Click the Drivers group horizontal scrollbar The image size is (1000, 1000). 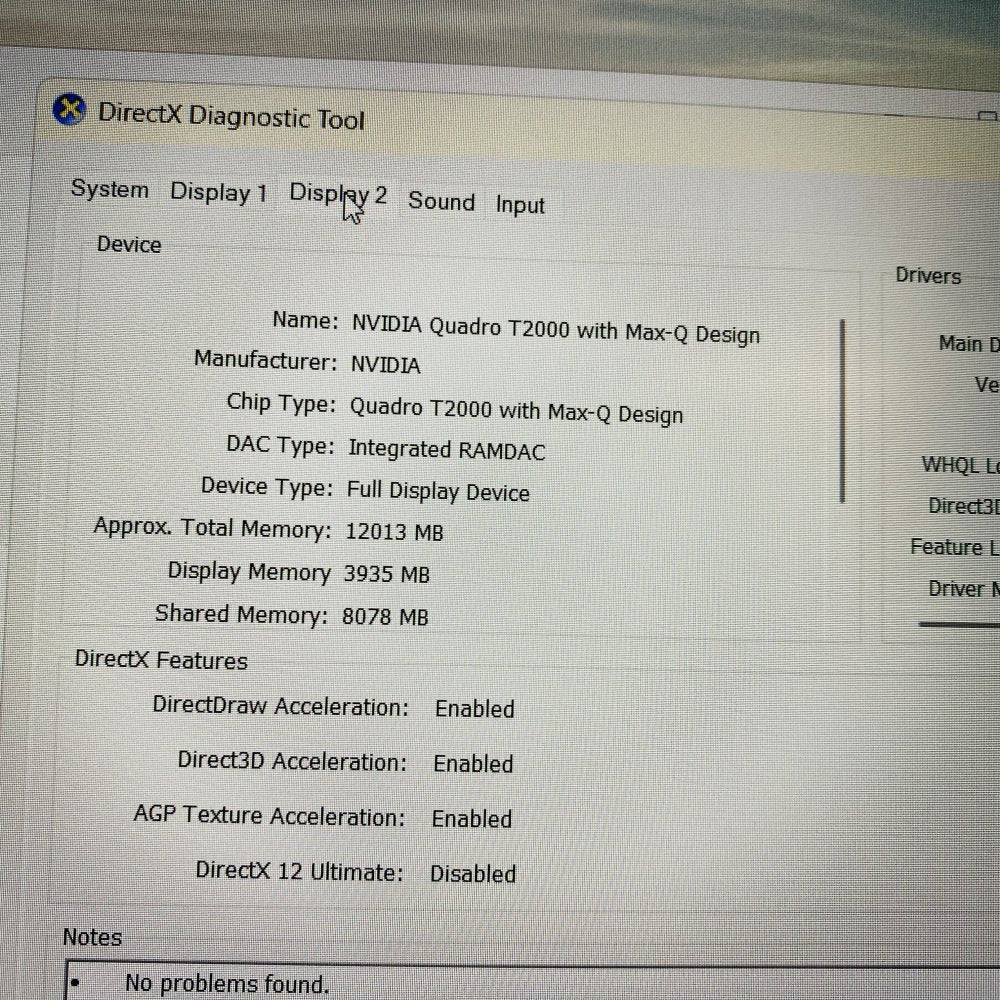click(959, 624)
